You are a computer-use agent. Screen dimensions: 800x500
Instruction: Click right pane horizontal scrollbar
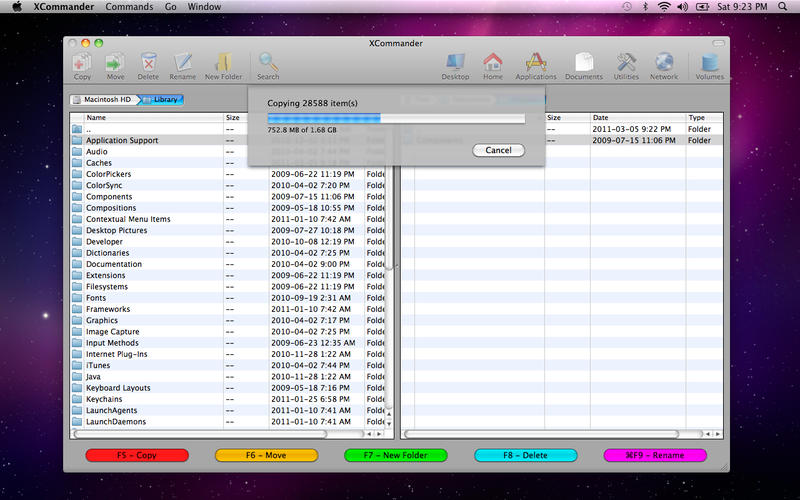tap(541, 434)
